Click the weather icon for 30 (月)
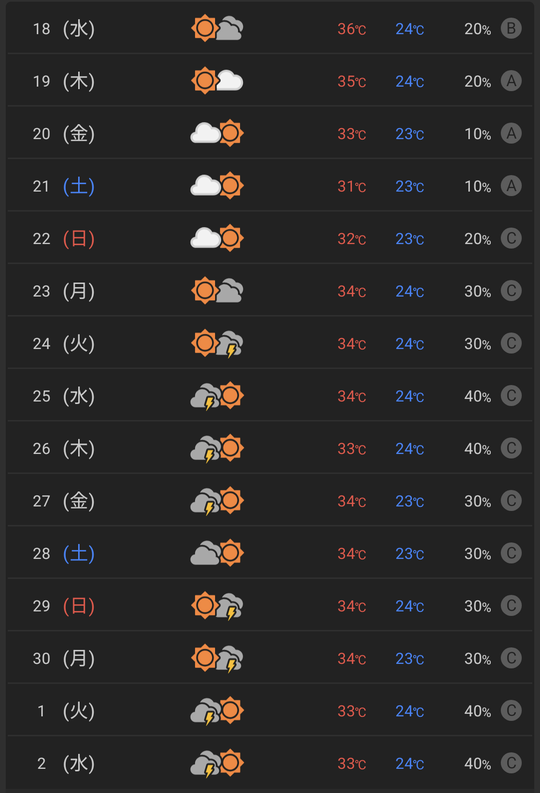The image size is (540, 793). 217,658
